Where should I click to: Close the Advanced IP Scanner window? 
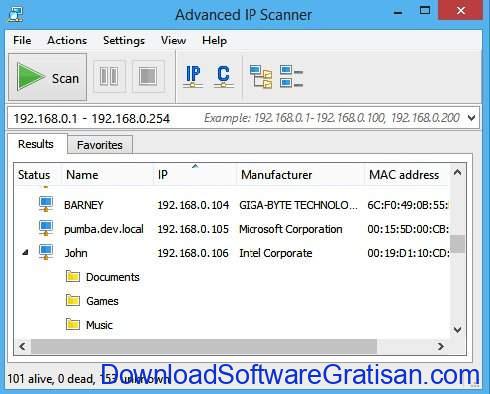(461, 11)
